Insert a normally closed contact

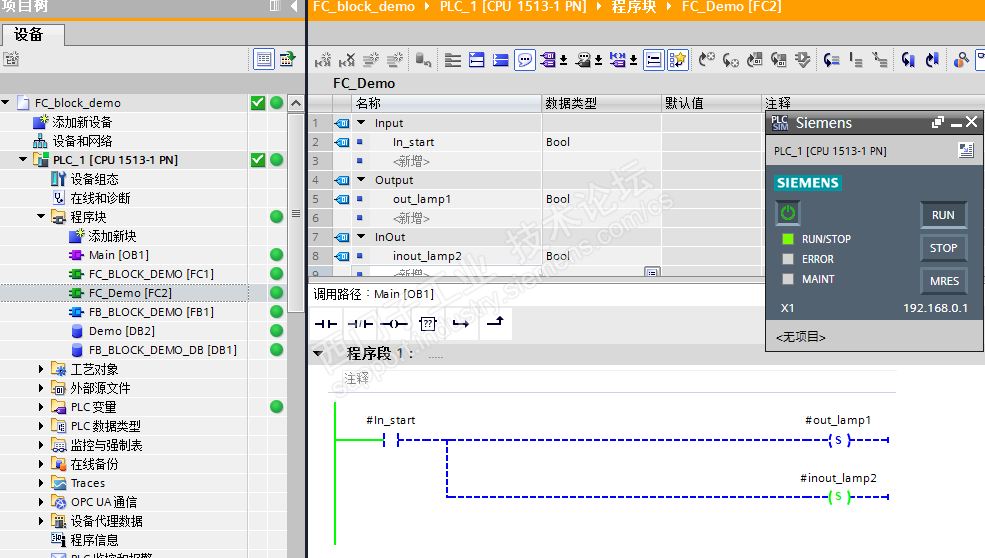coord(360,324)
